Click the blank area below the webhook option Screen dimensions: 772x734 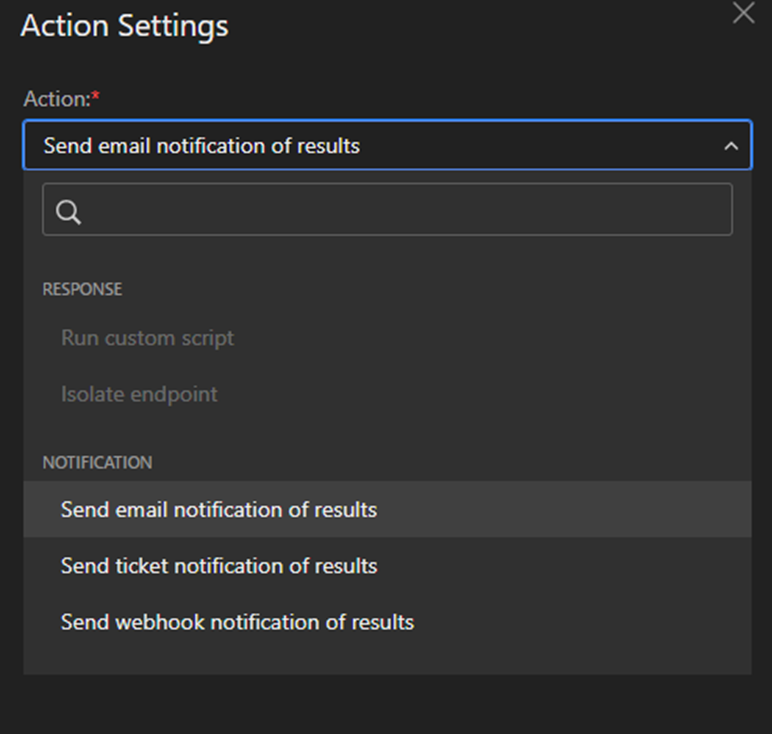click(x=386, y=657)
